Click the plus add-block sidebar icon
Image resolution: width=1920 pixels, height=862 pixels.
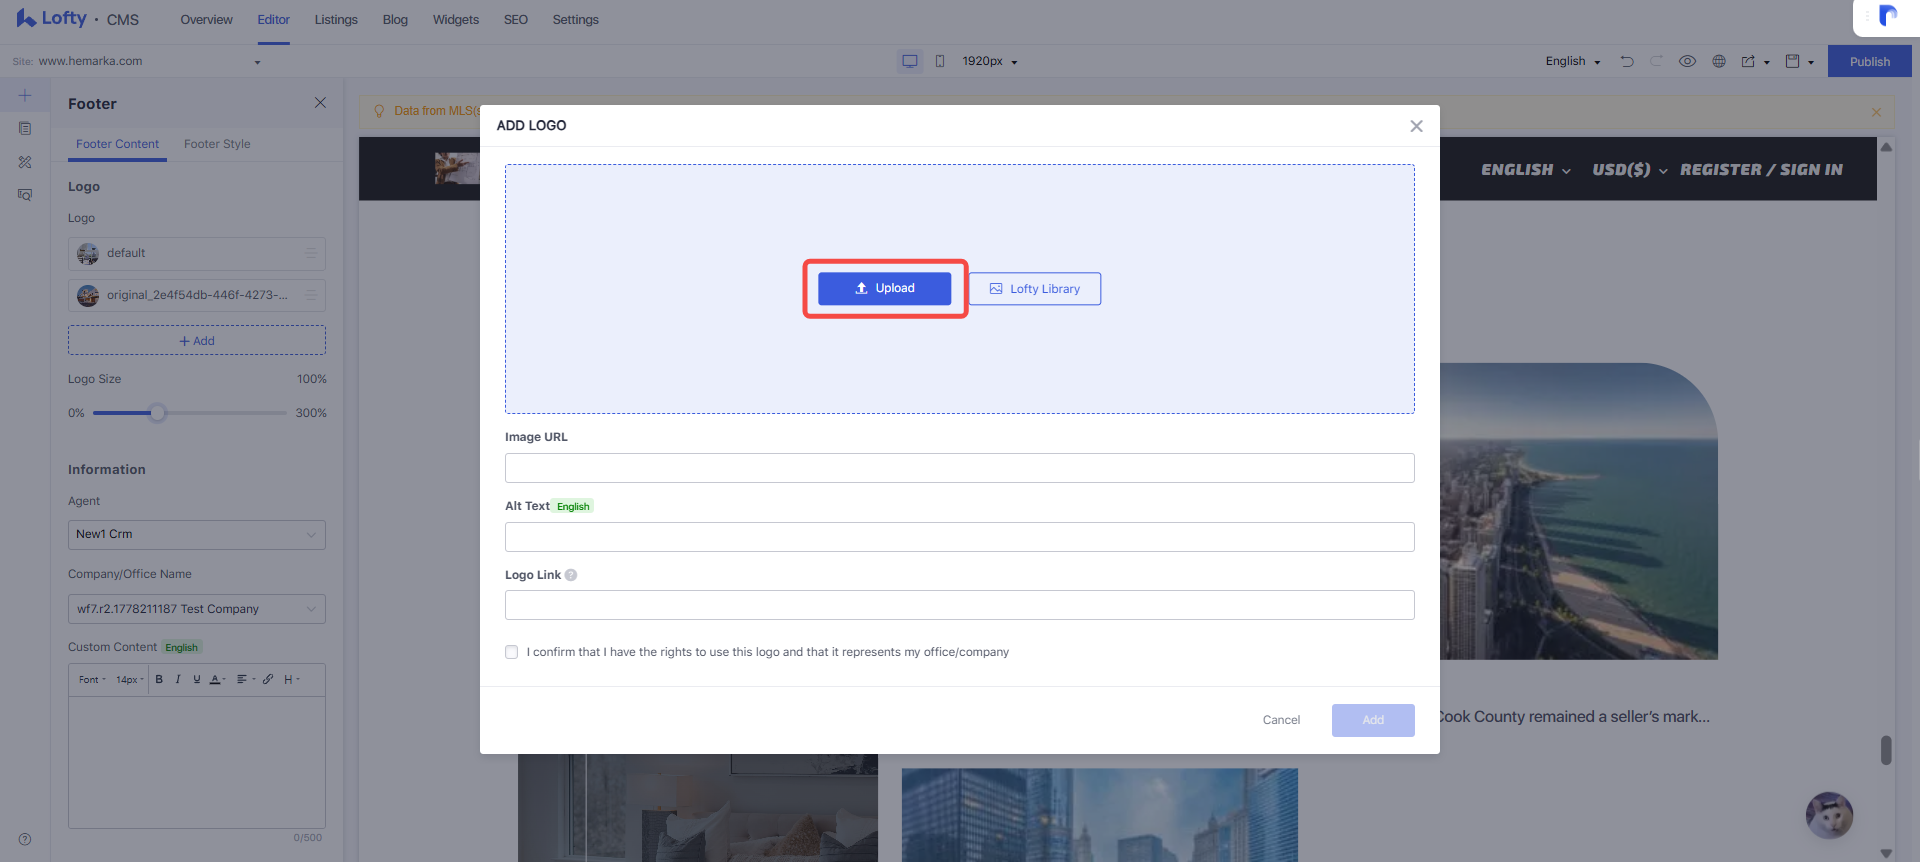[25, 96]
